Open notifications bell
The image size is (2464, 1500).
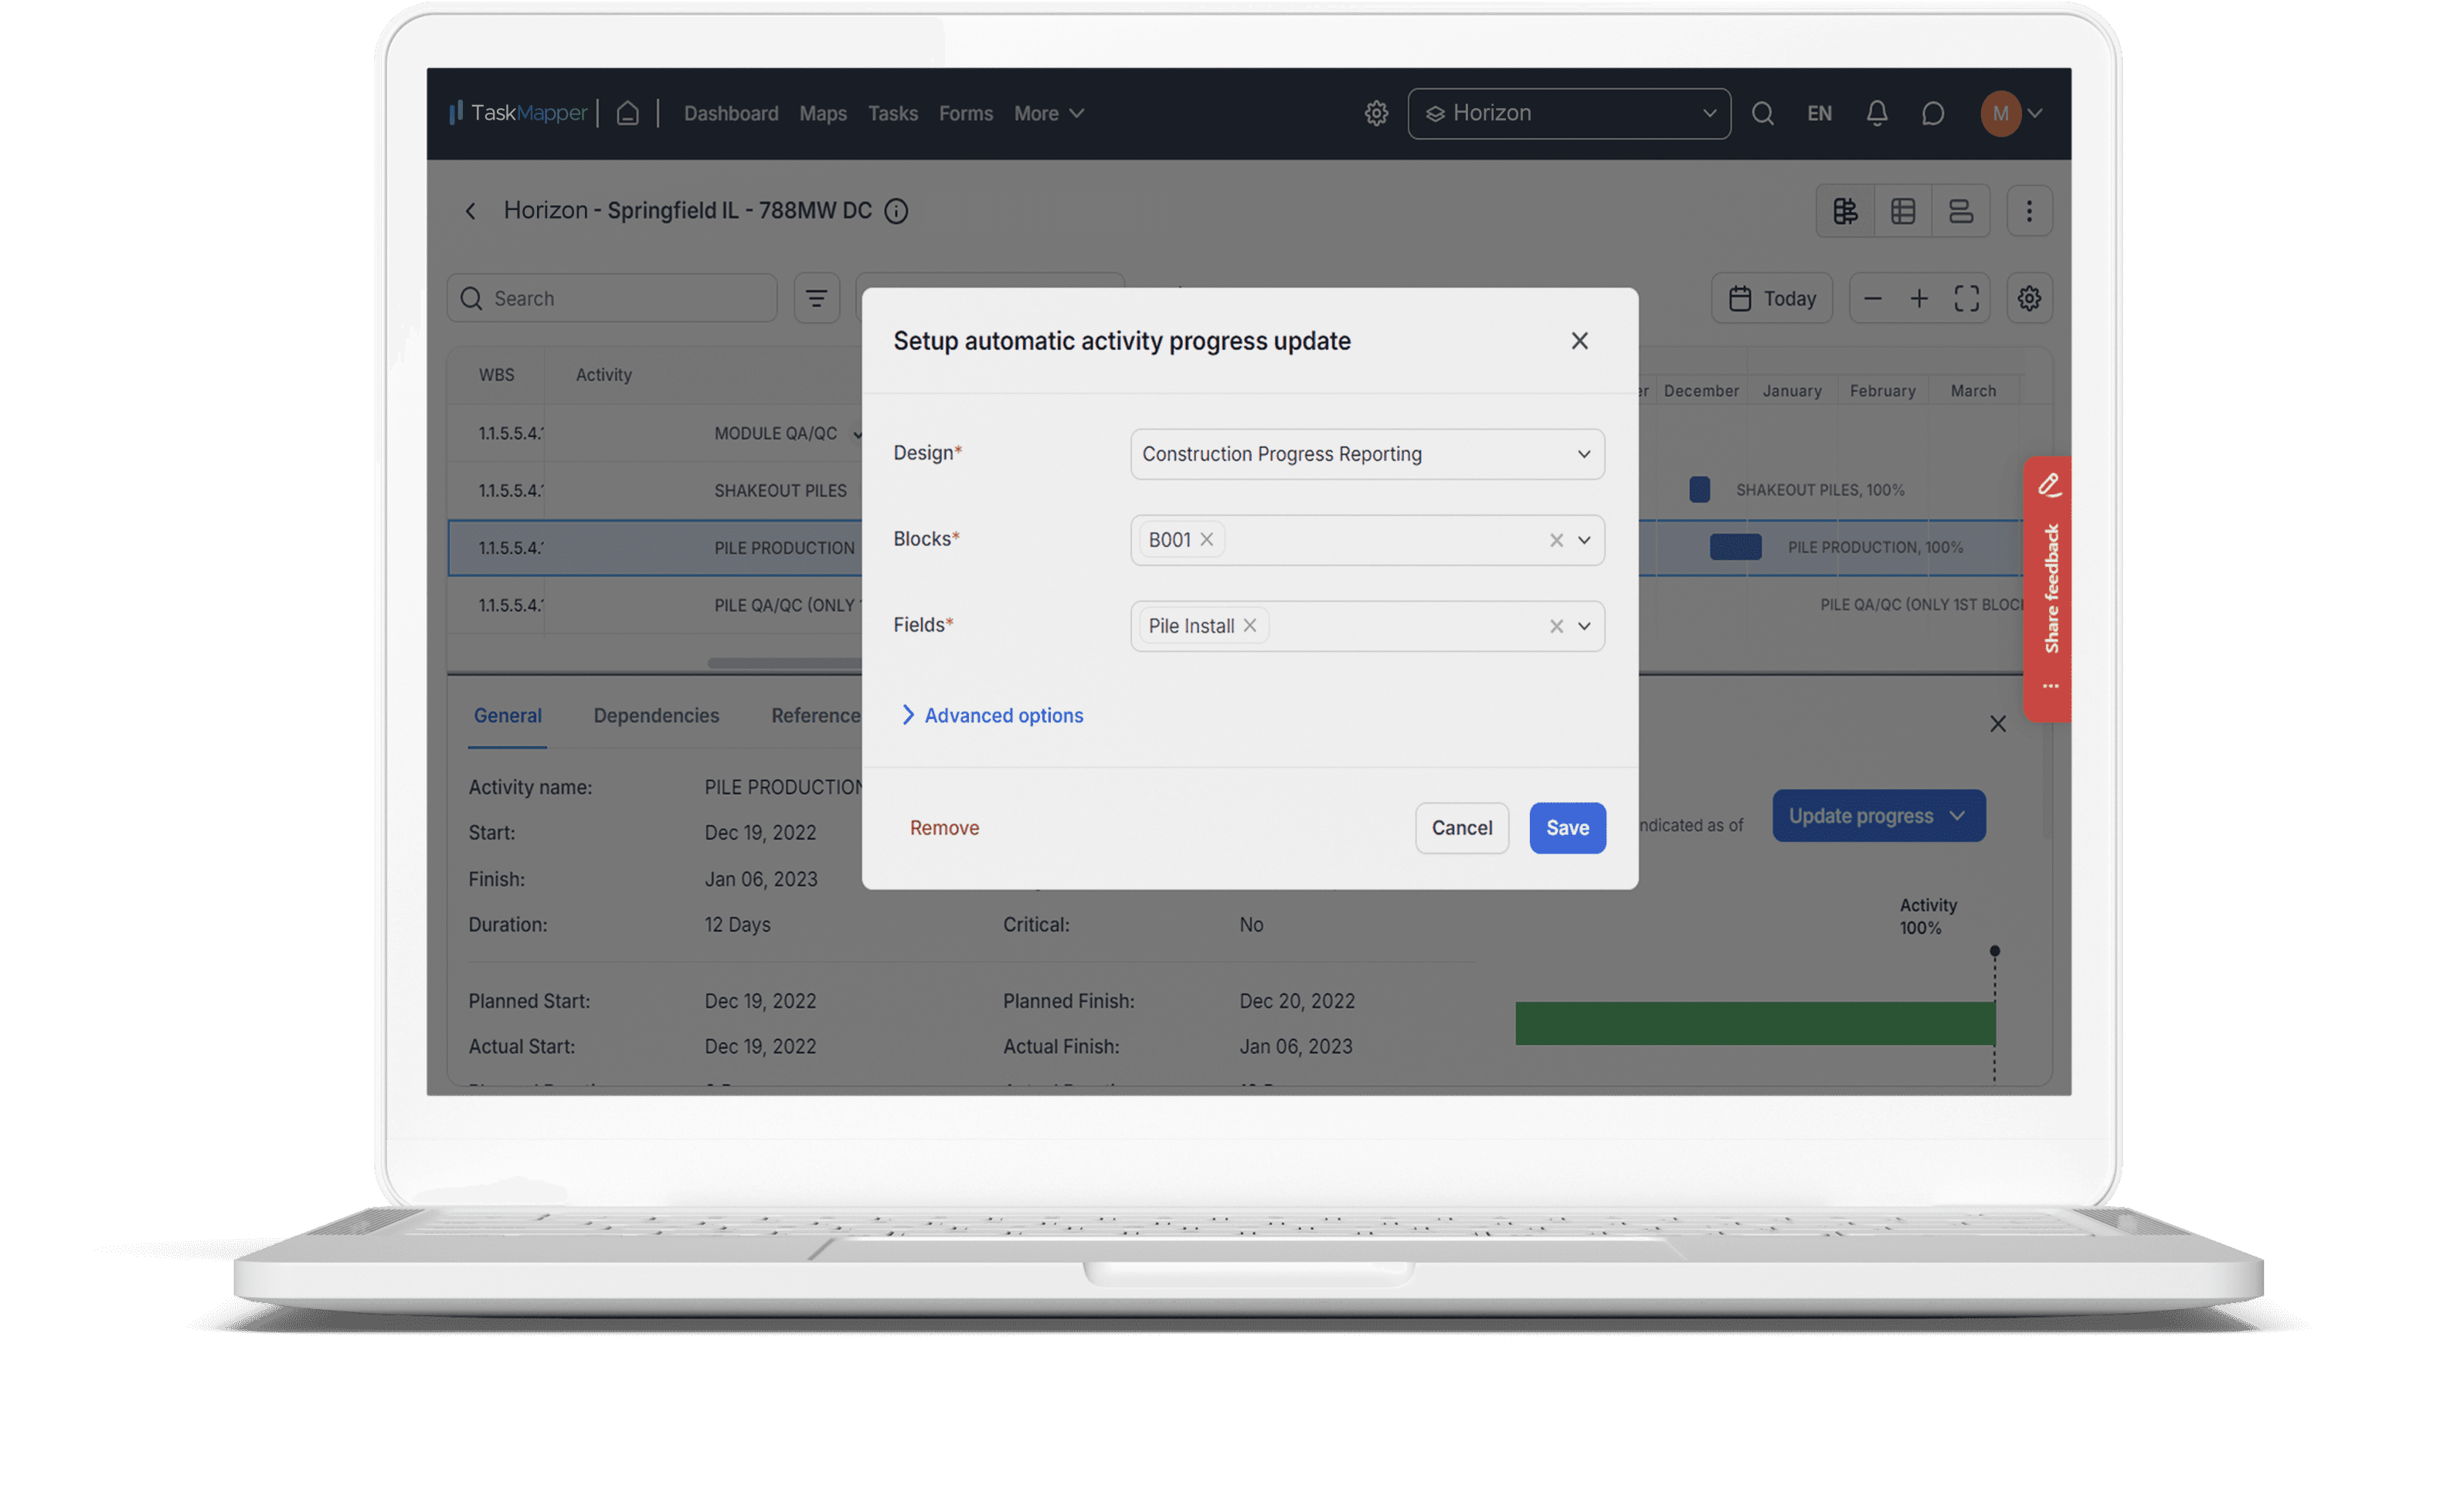pos(1876,113)
